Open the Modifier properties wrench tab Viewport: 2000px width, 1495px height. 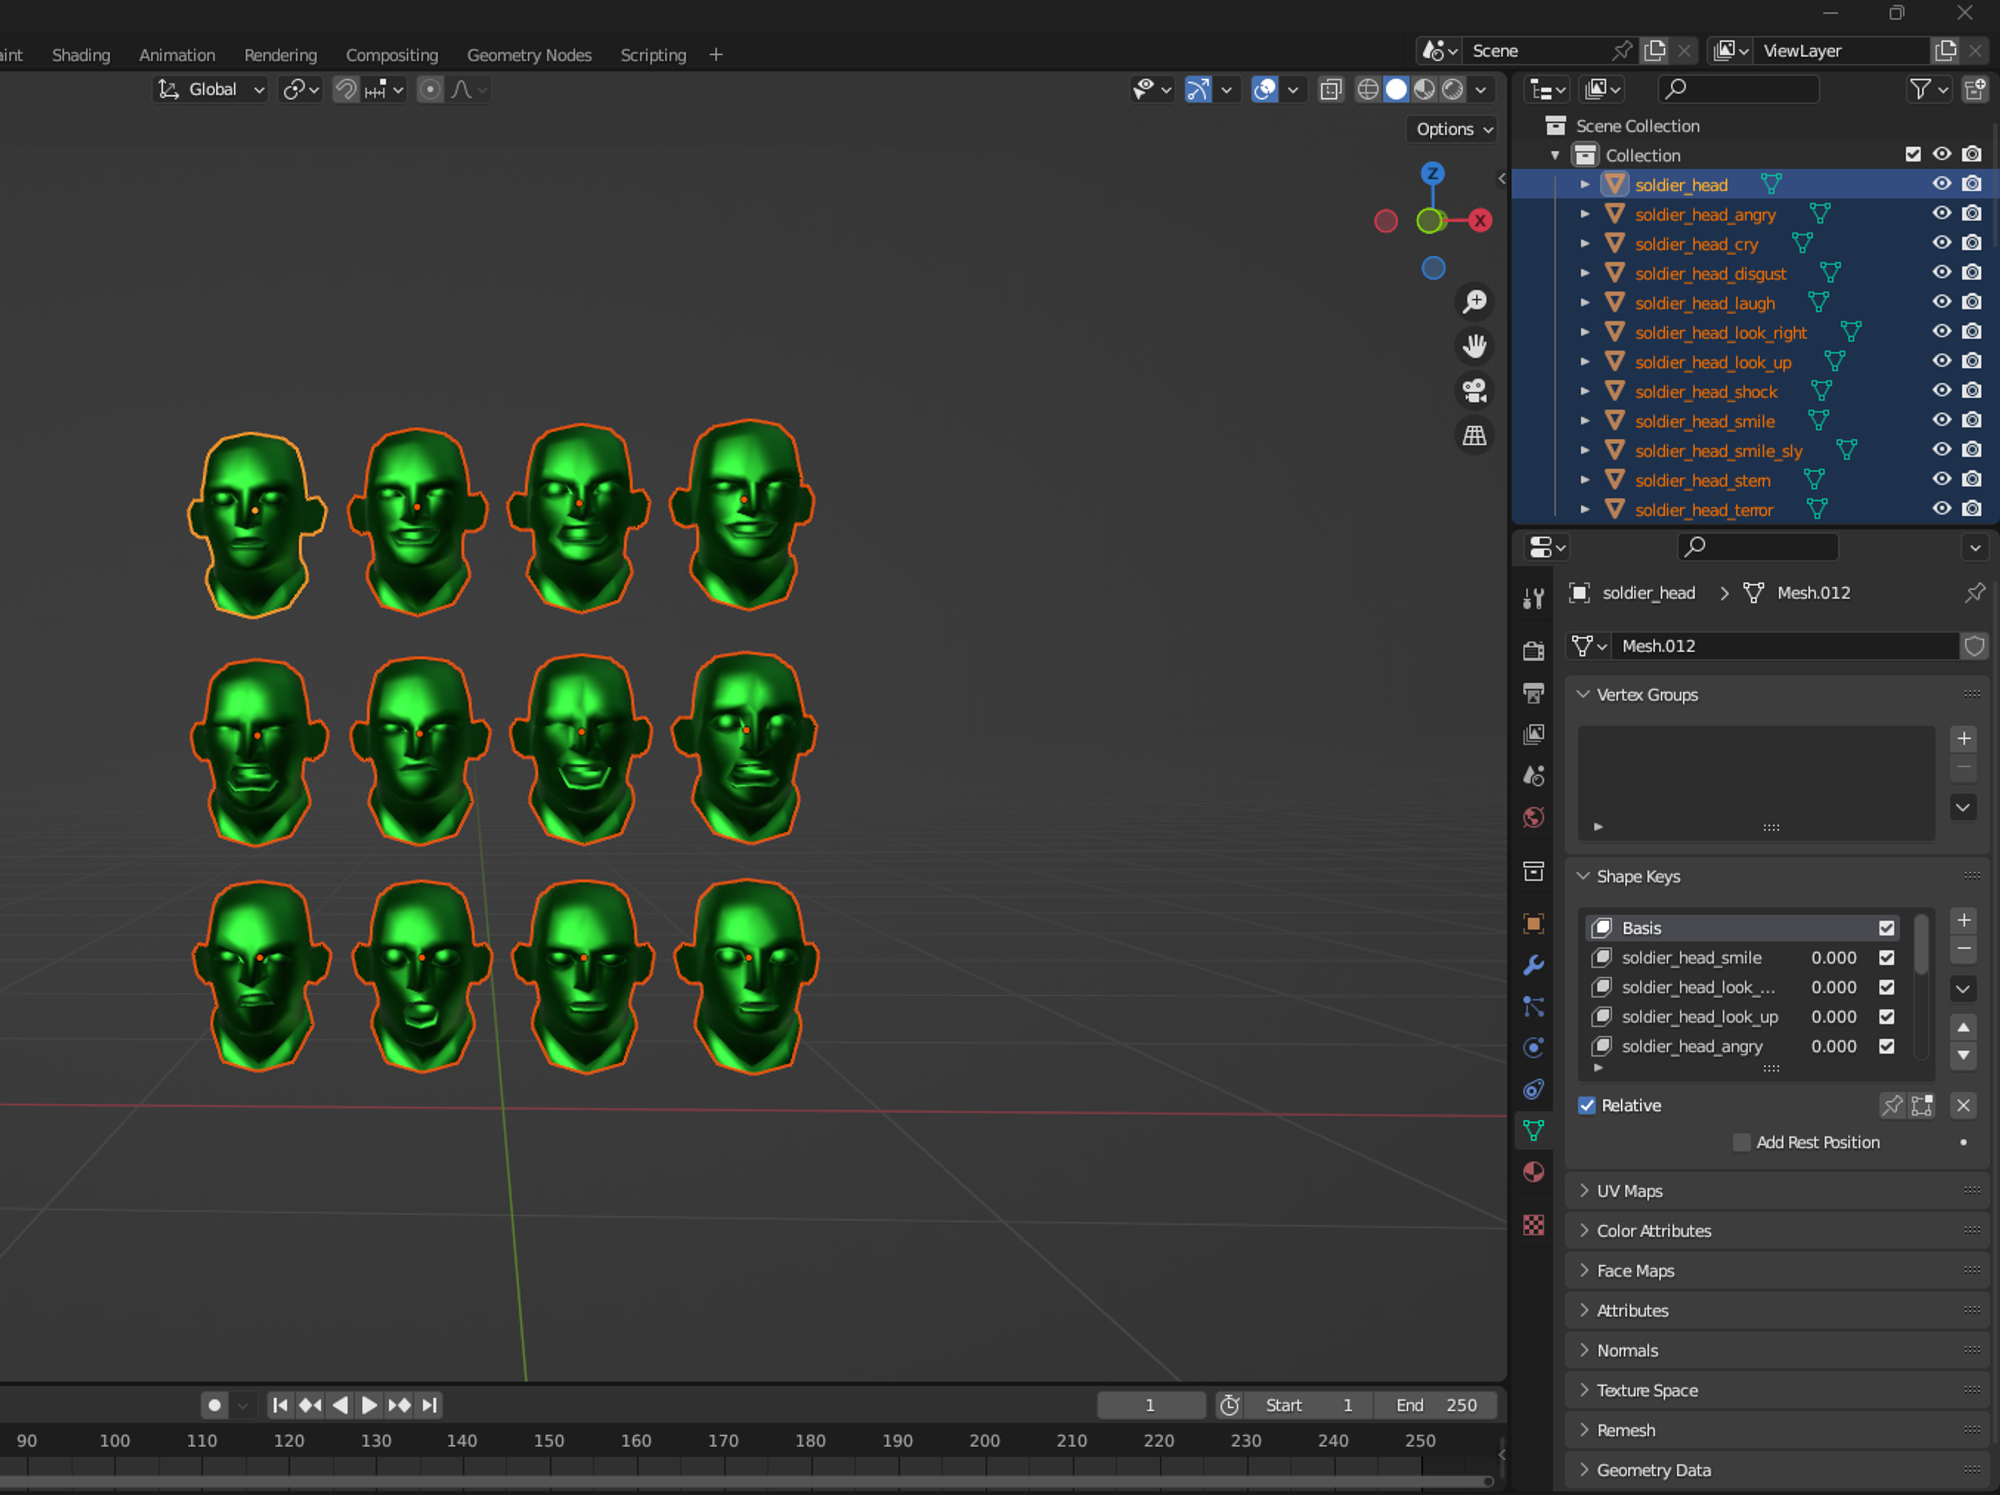coord(1533,965)
